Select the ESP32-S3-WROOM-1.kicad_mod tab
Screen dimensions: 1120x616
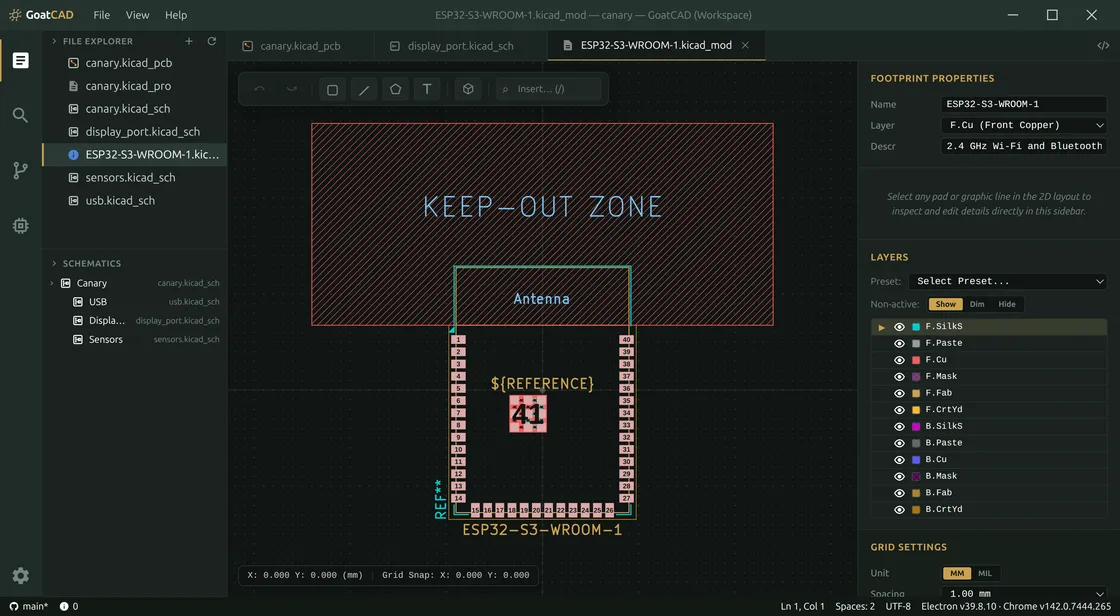coord(656,45)
